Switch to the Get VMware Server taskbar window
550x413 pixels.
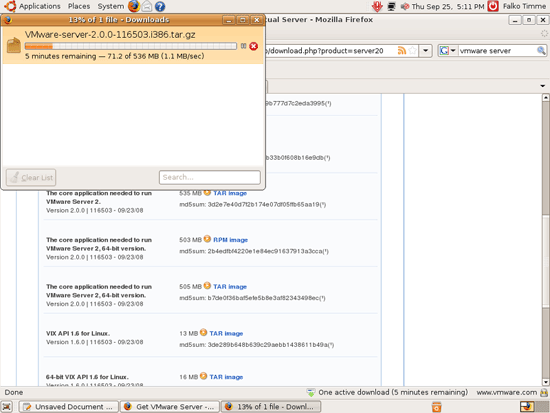point(170,407)
